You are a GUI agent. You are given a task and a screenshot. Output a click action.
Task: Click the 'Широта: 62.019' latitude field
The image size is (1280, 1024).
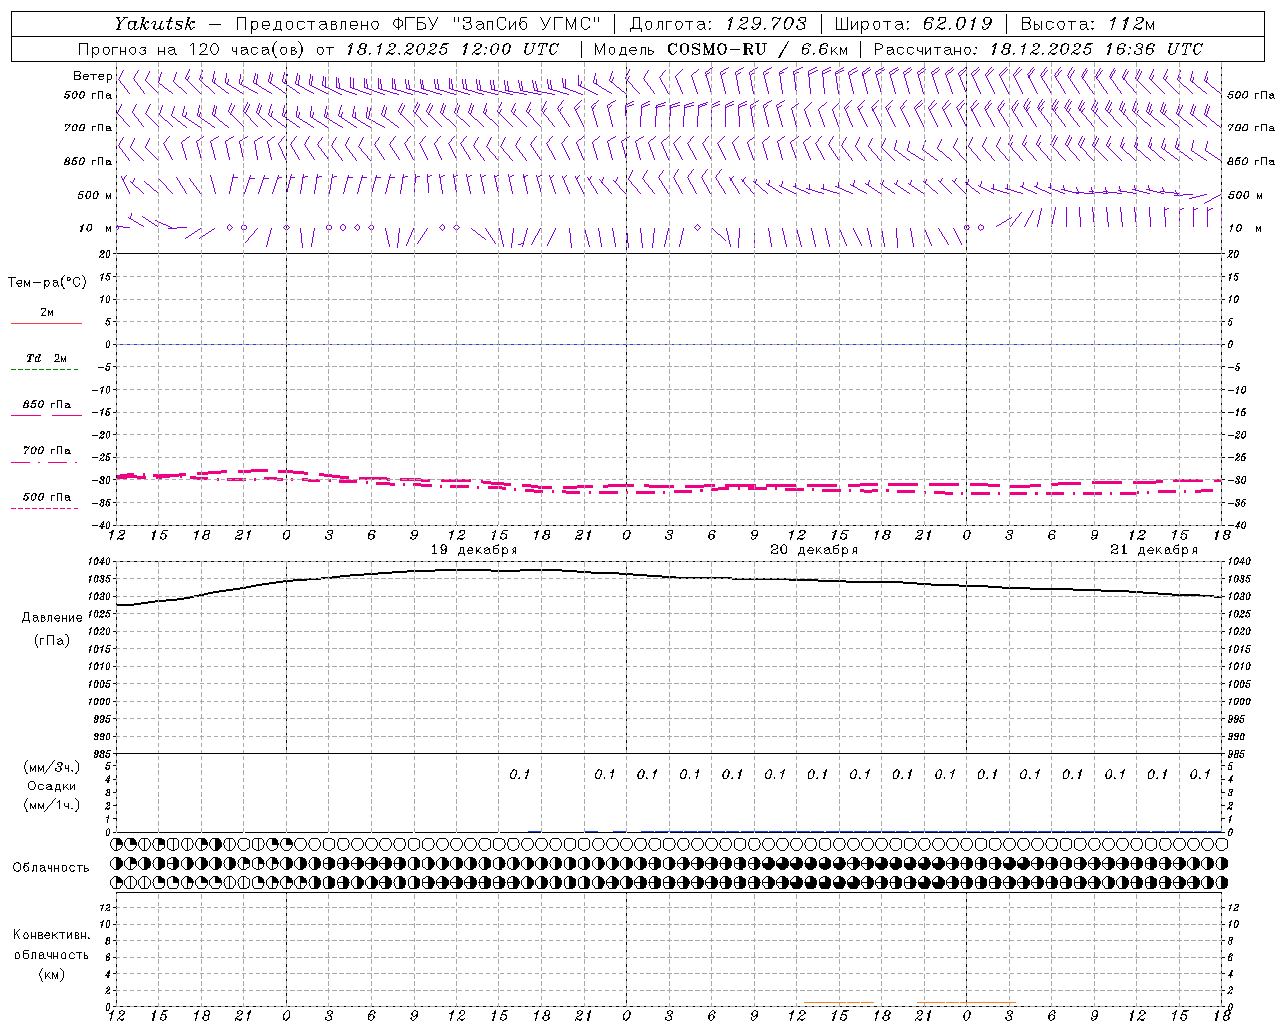(x=913, y=24)
